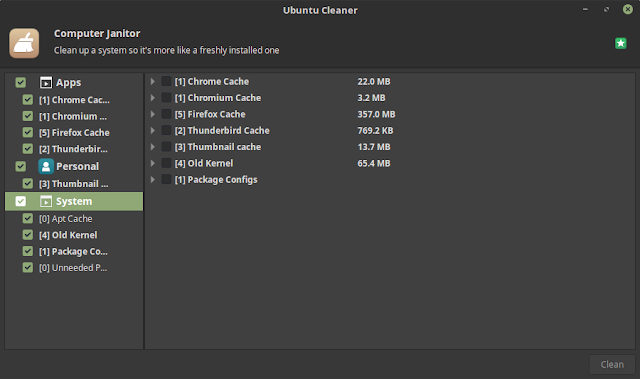Click the 3.2 MB size value
The image size is (640, 379).
[371, 98]
